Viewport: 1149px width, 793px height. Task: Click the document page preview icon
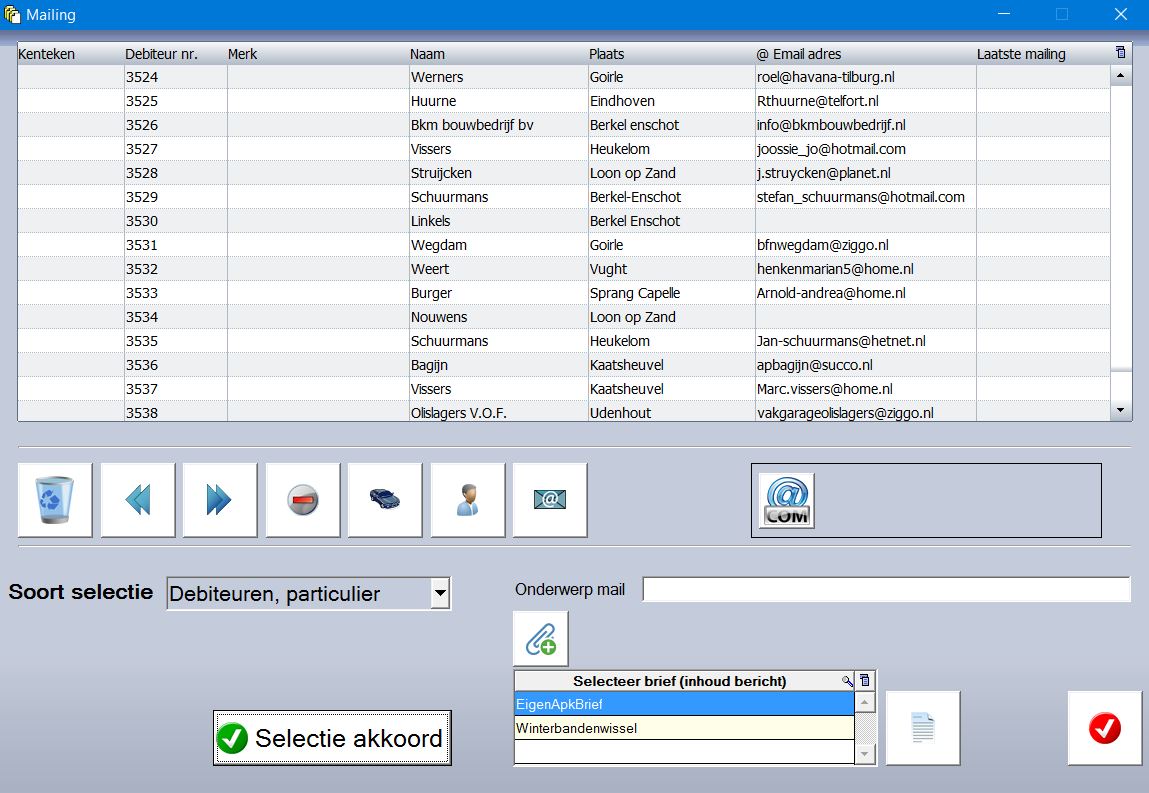(922, 728)
